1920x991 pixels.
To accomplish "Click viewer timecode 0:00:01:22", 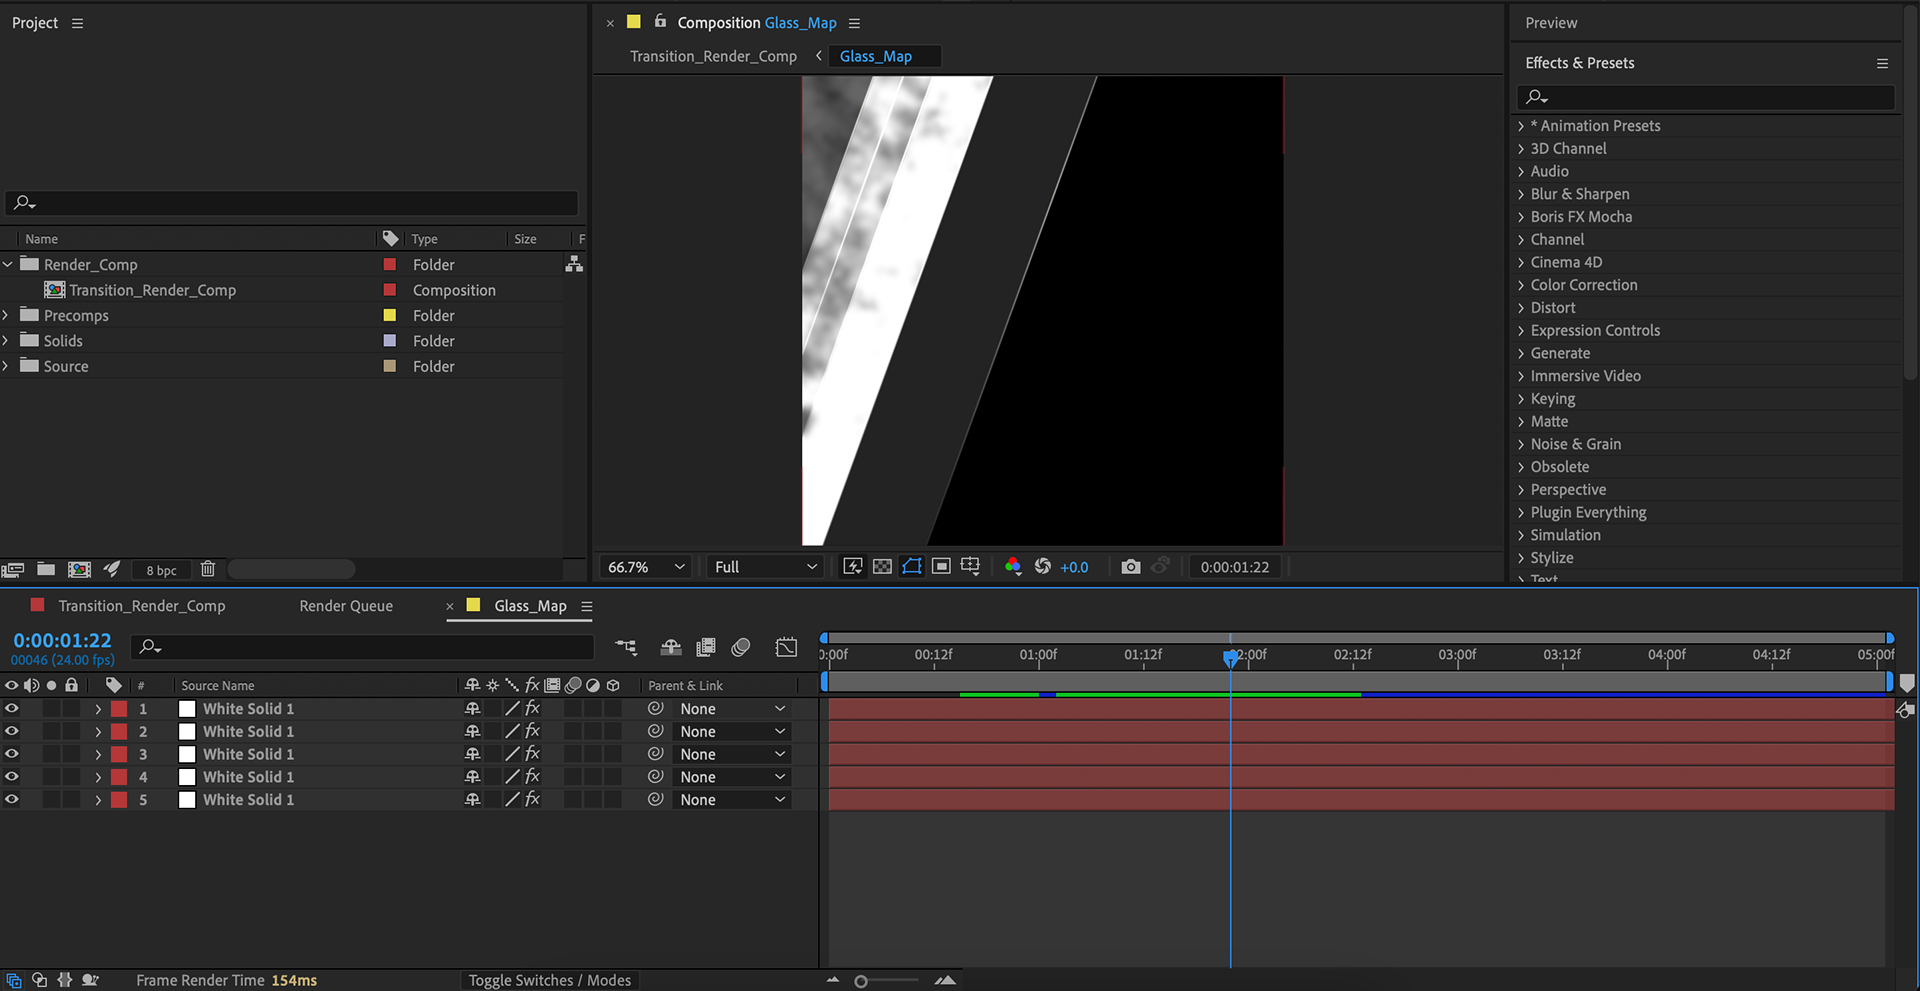I will pos(1235,567).
